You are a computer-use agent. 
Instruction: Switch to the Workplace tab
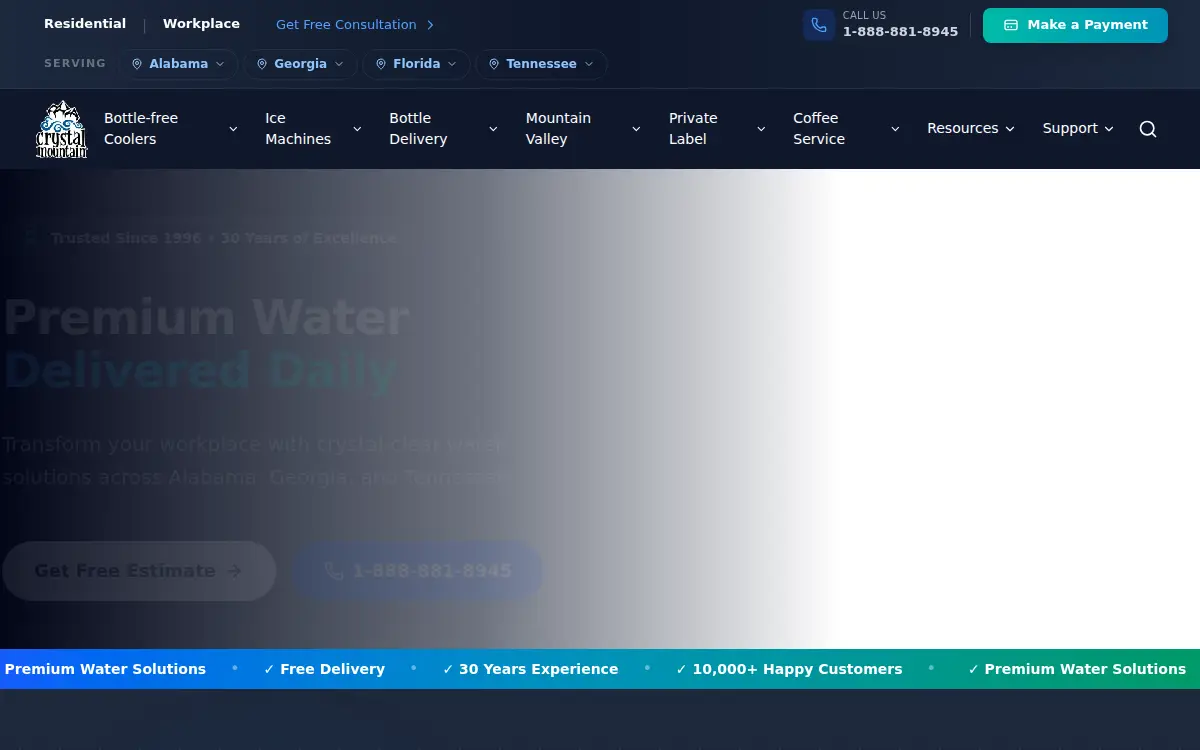201,24
